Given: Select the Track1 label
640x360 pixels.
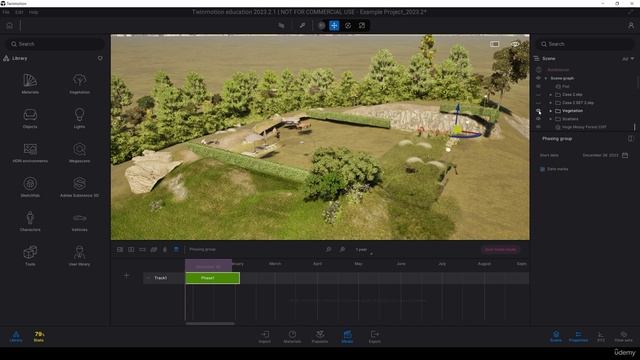Looking at the screenshot, I should point(160,278).
